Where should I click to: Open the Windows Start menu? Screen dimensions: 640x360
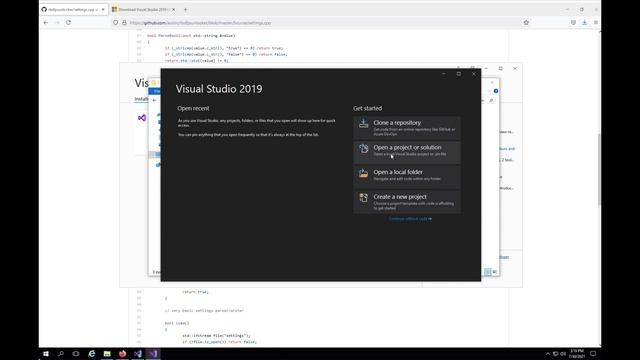pyautogui.click(x=46, y=354)
